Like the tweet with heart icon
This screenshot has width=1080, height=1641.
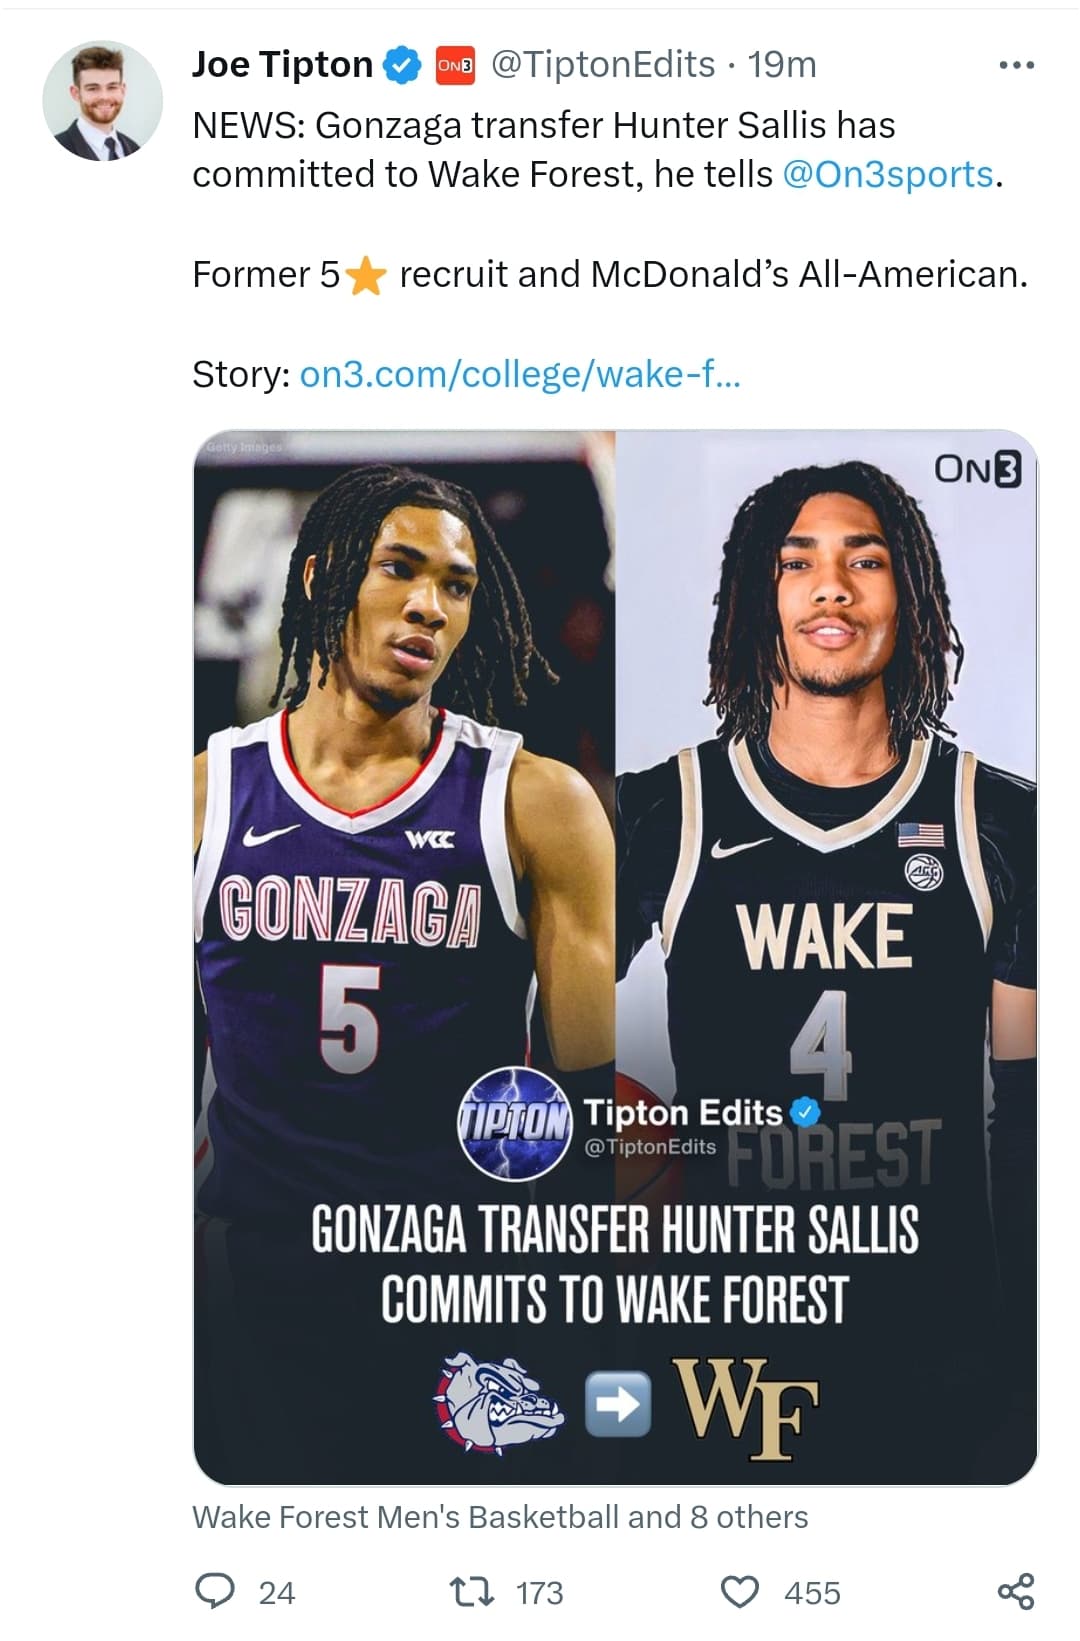(740, 1592)
